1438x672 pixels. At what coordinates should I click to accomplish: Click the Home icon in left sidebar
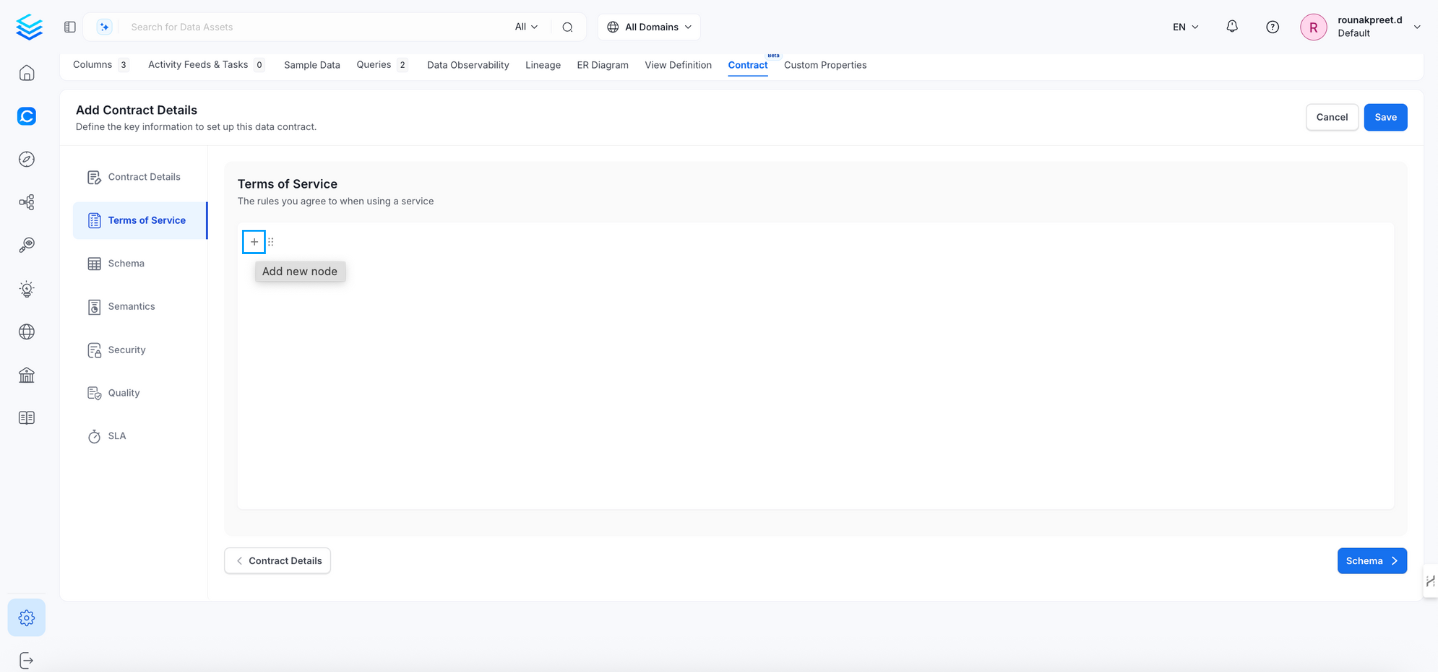[27, 73]
